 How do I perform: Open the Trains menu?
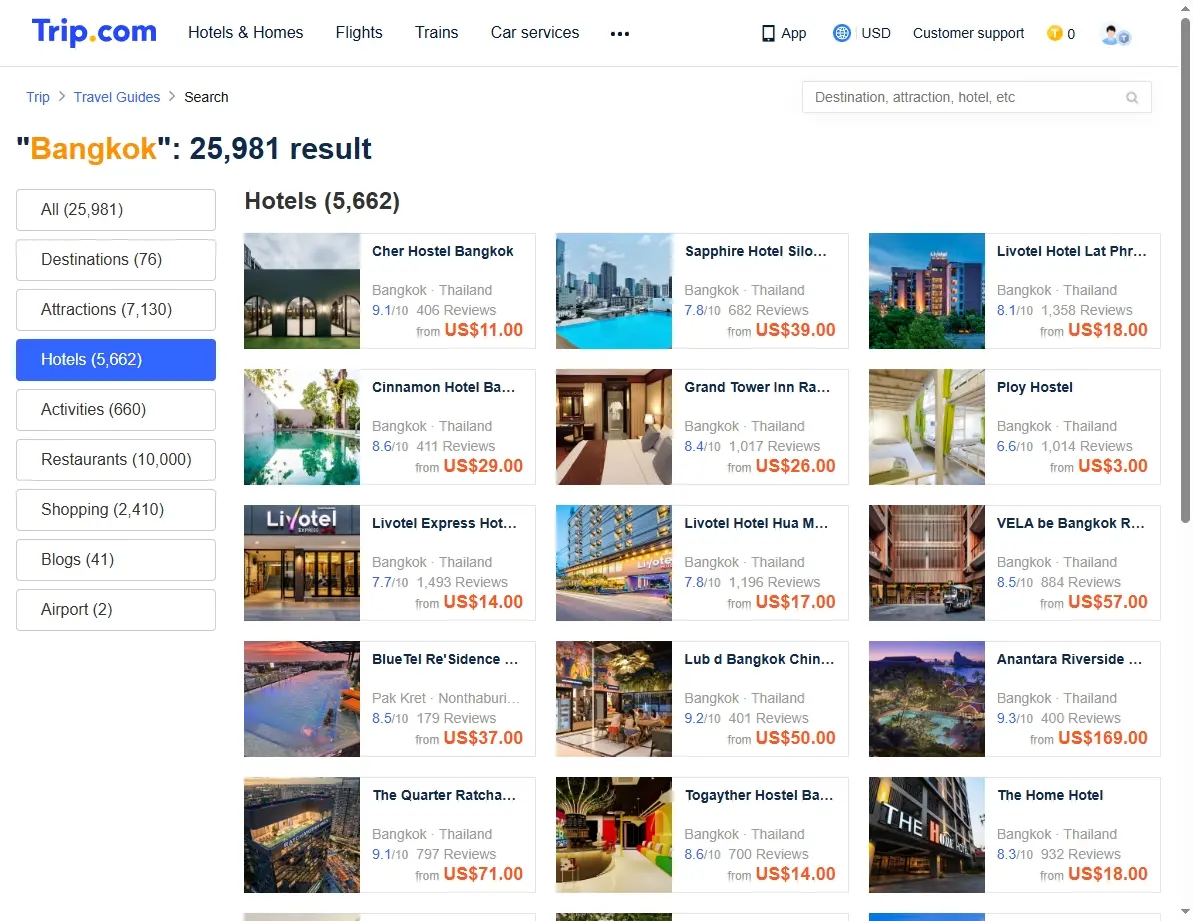437,33
